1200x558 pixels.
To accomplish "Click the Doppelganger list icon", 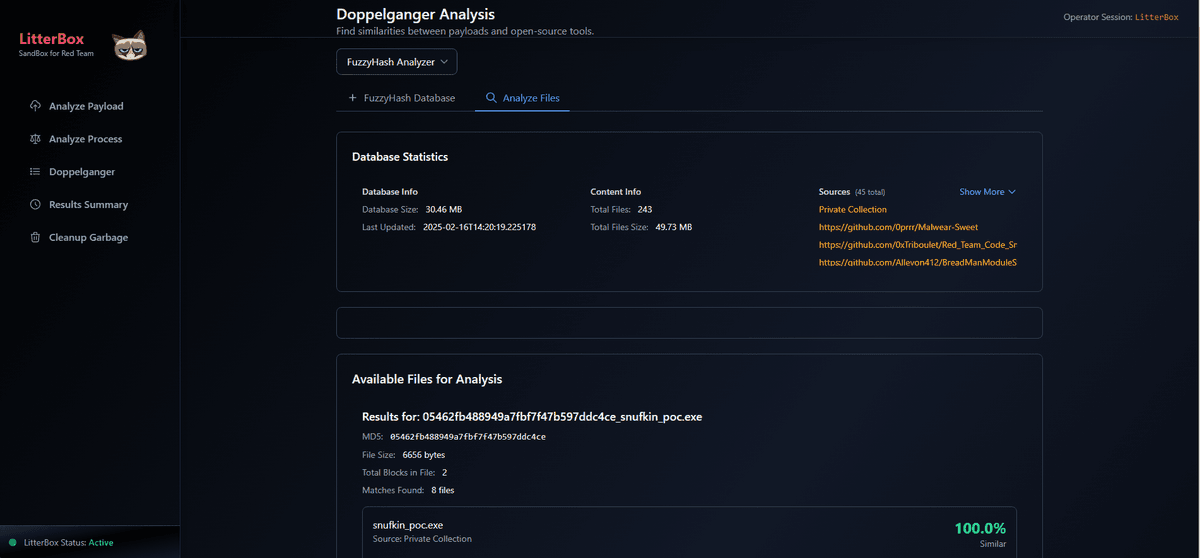I will pyautogui.click(x=36, y=172).
